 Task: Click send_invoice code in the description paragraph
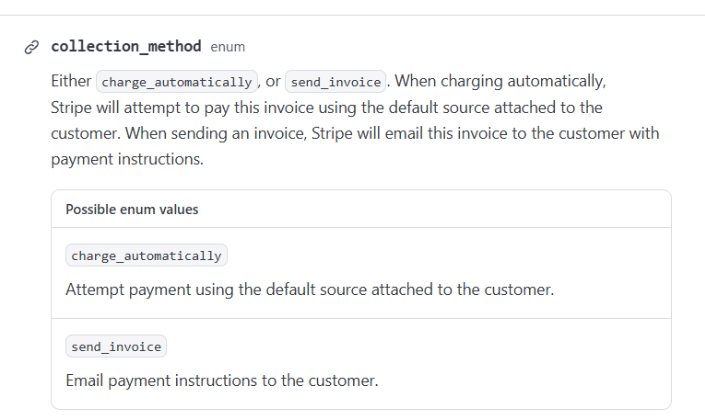(x=335, y=82)
